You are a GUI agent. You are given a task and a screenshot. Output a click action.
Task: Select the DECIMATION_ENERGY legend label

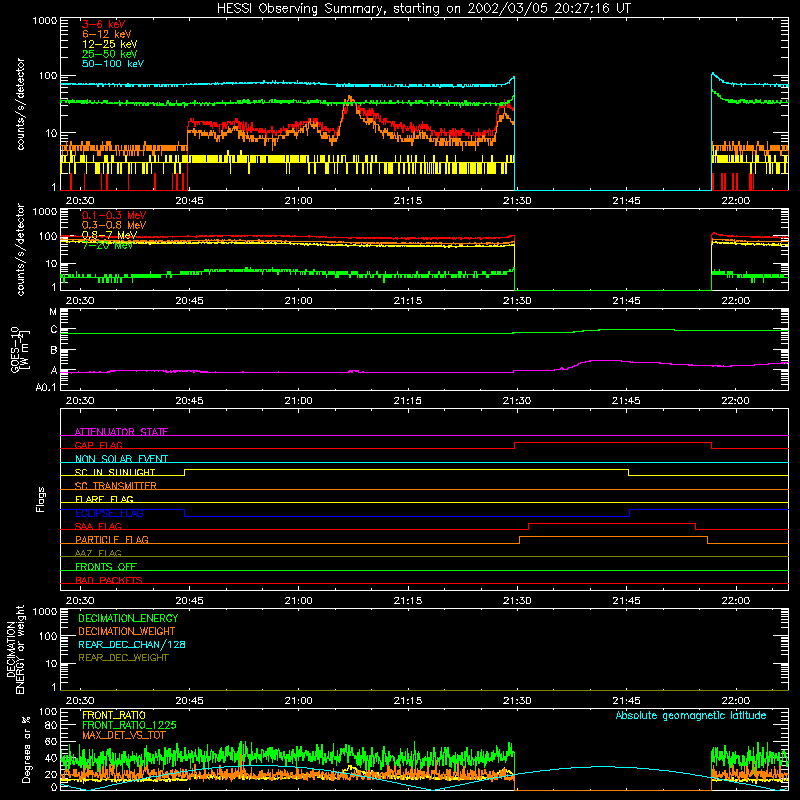click(x=128, y=618)
